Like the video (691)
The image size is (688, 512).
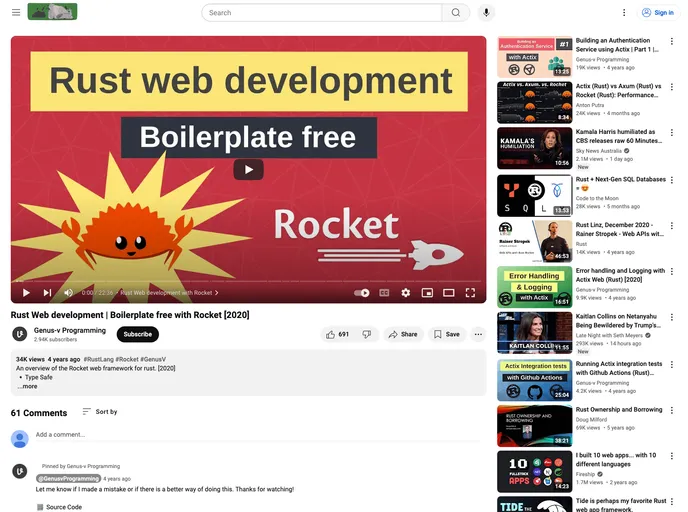point(337,334)
